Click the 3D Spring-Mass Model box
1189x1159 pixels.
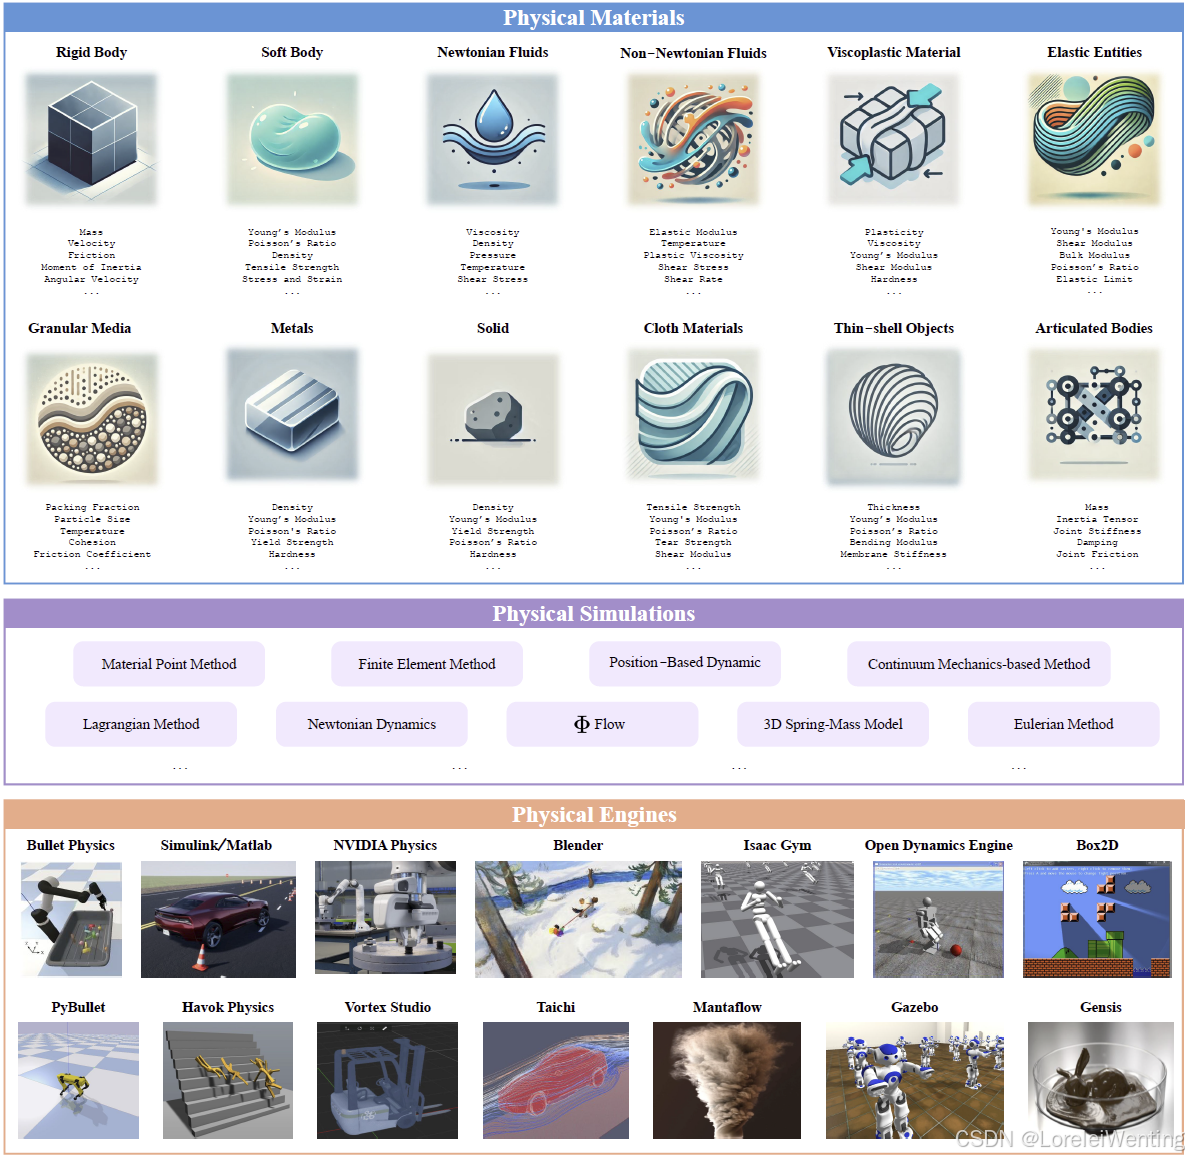pos(833,724)
